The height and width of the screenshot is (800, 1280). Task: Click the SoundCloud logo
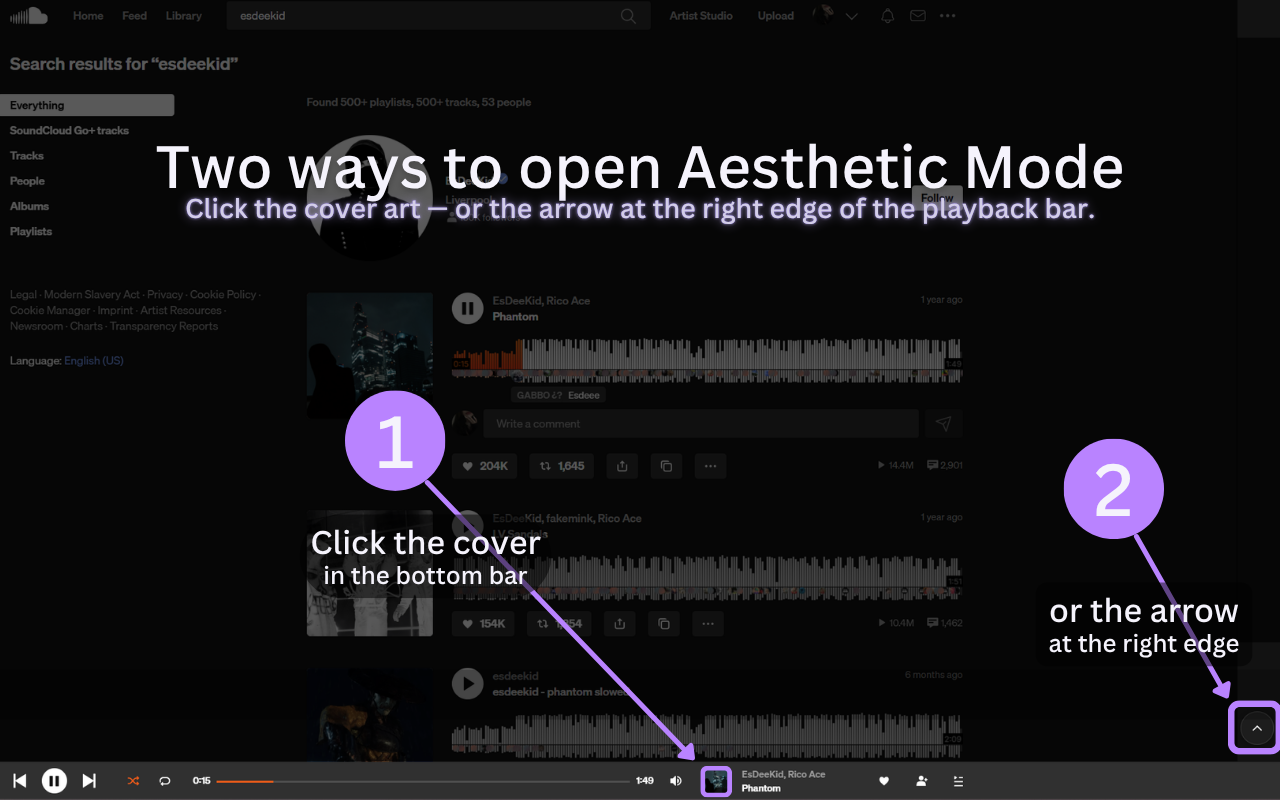(29, 15)
